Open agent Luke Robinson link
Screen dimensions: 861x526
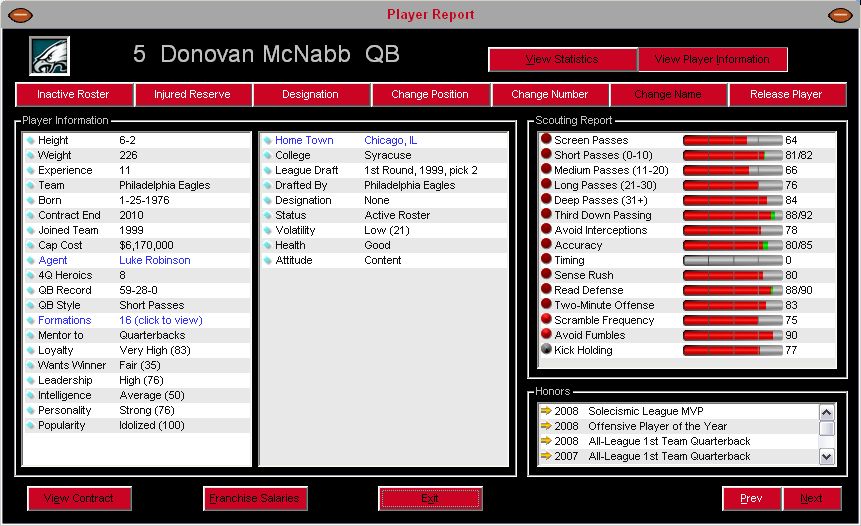point(154,260)
